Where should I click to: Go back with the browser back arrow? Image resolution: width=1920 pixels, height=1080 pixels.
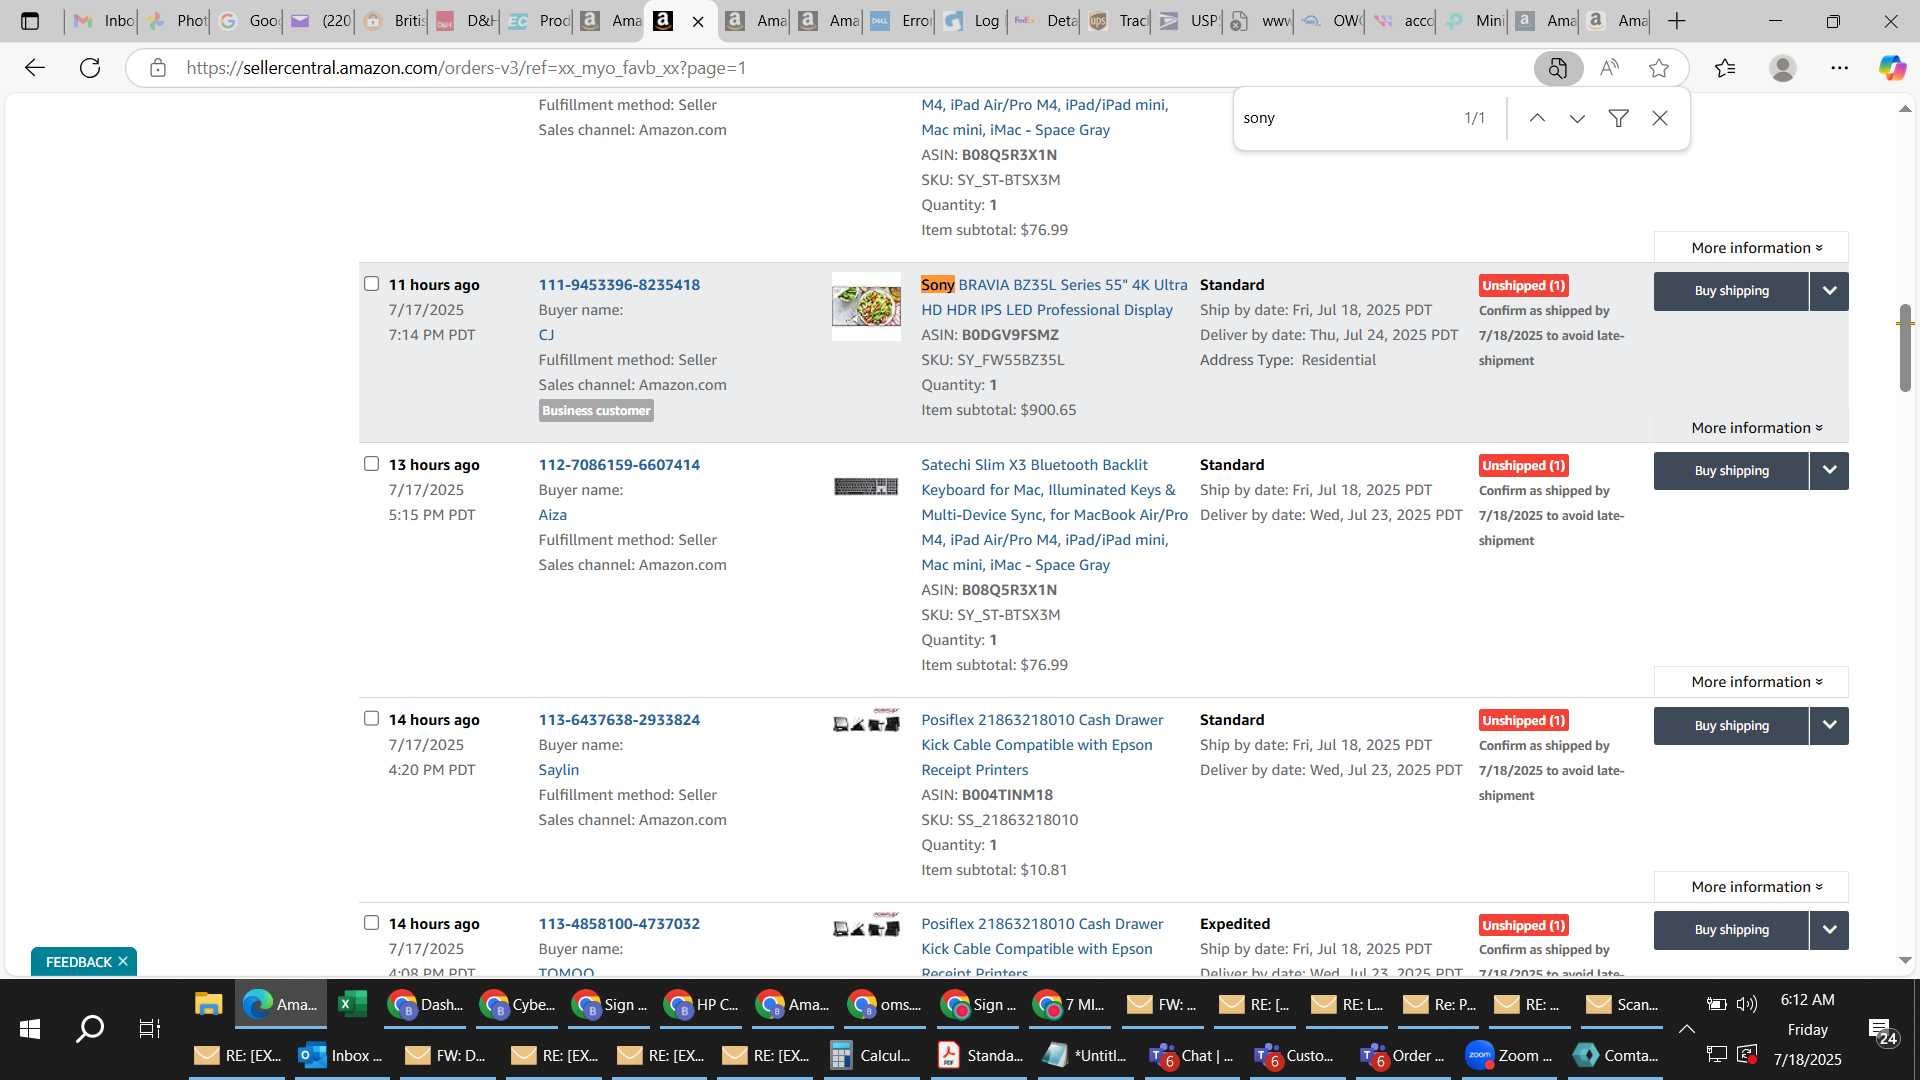[x=35, y=68]
